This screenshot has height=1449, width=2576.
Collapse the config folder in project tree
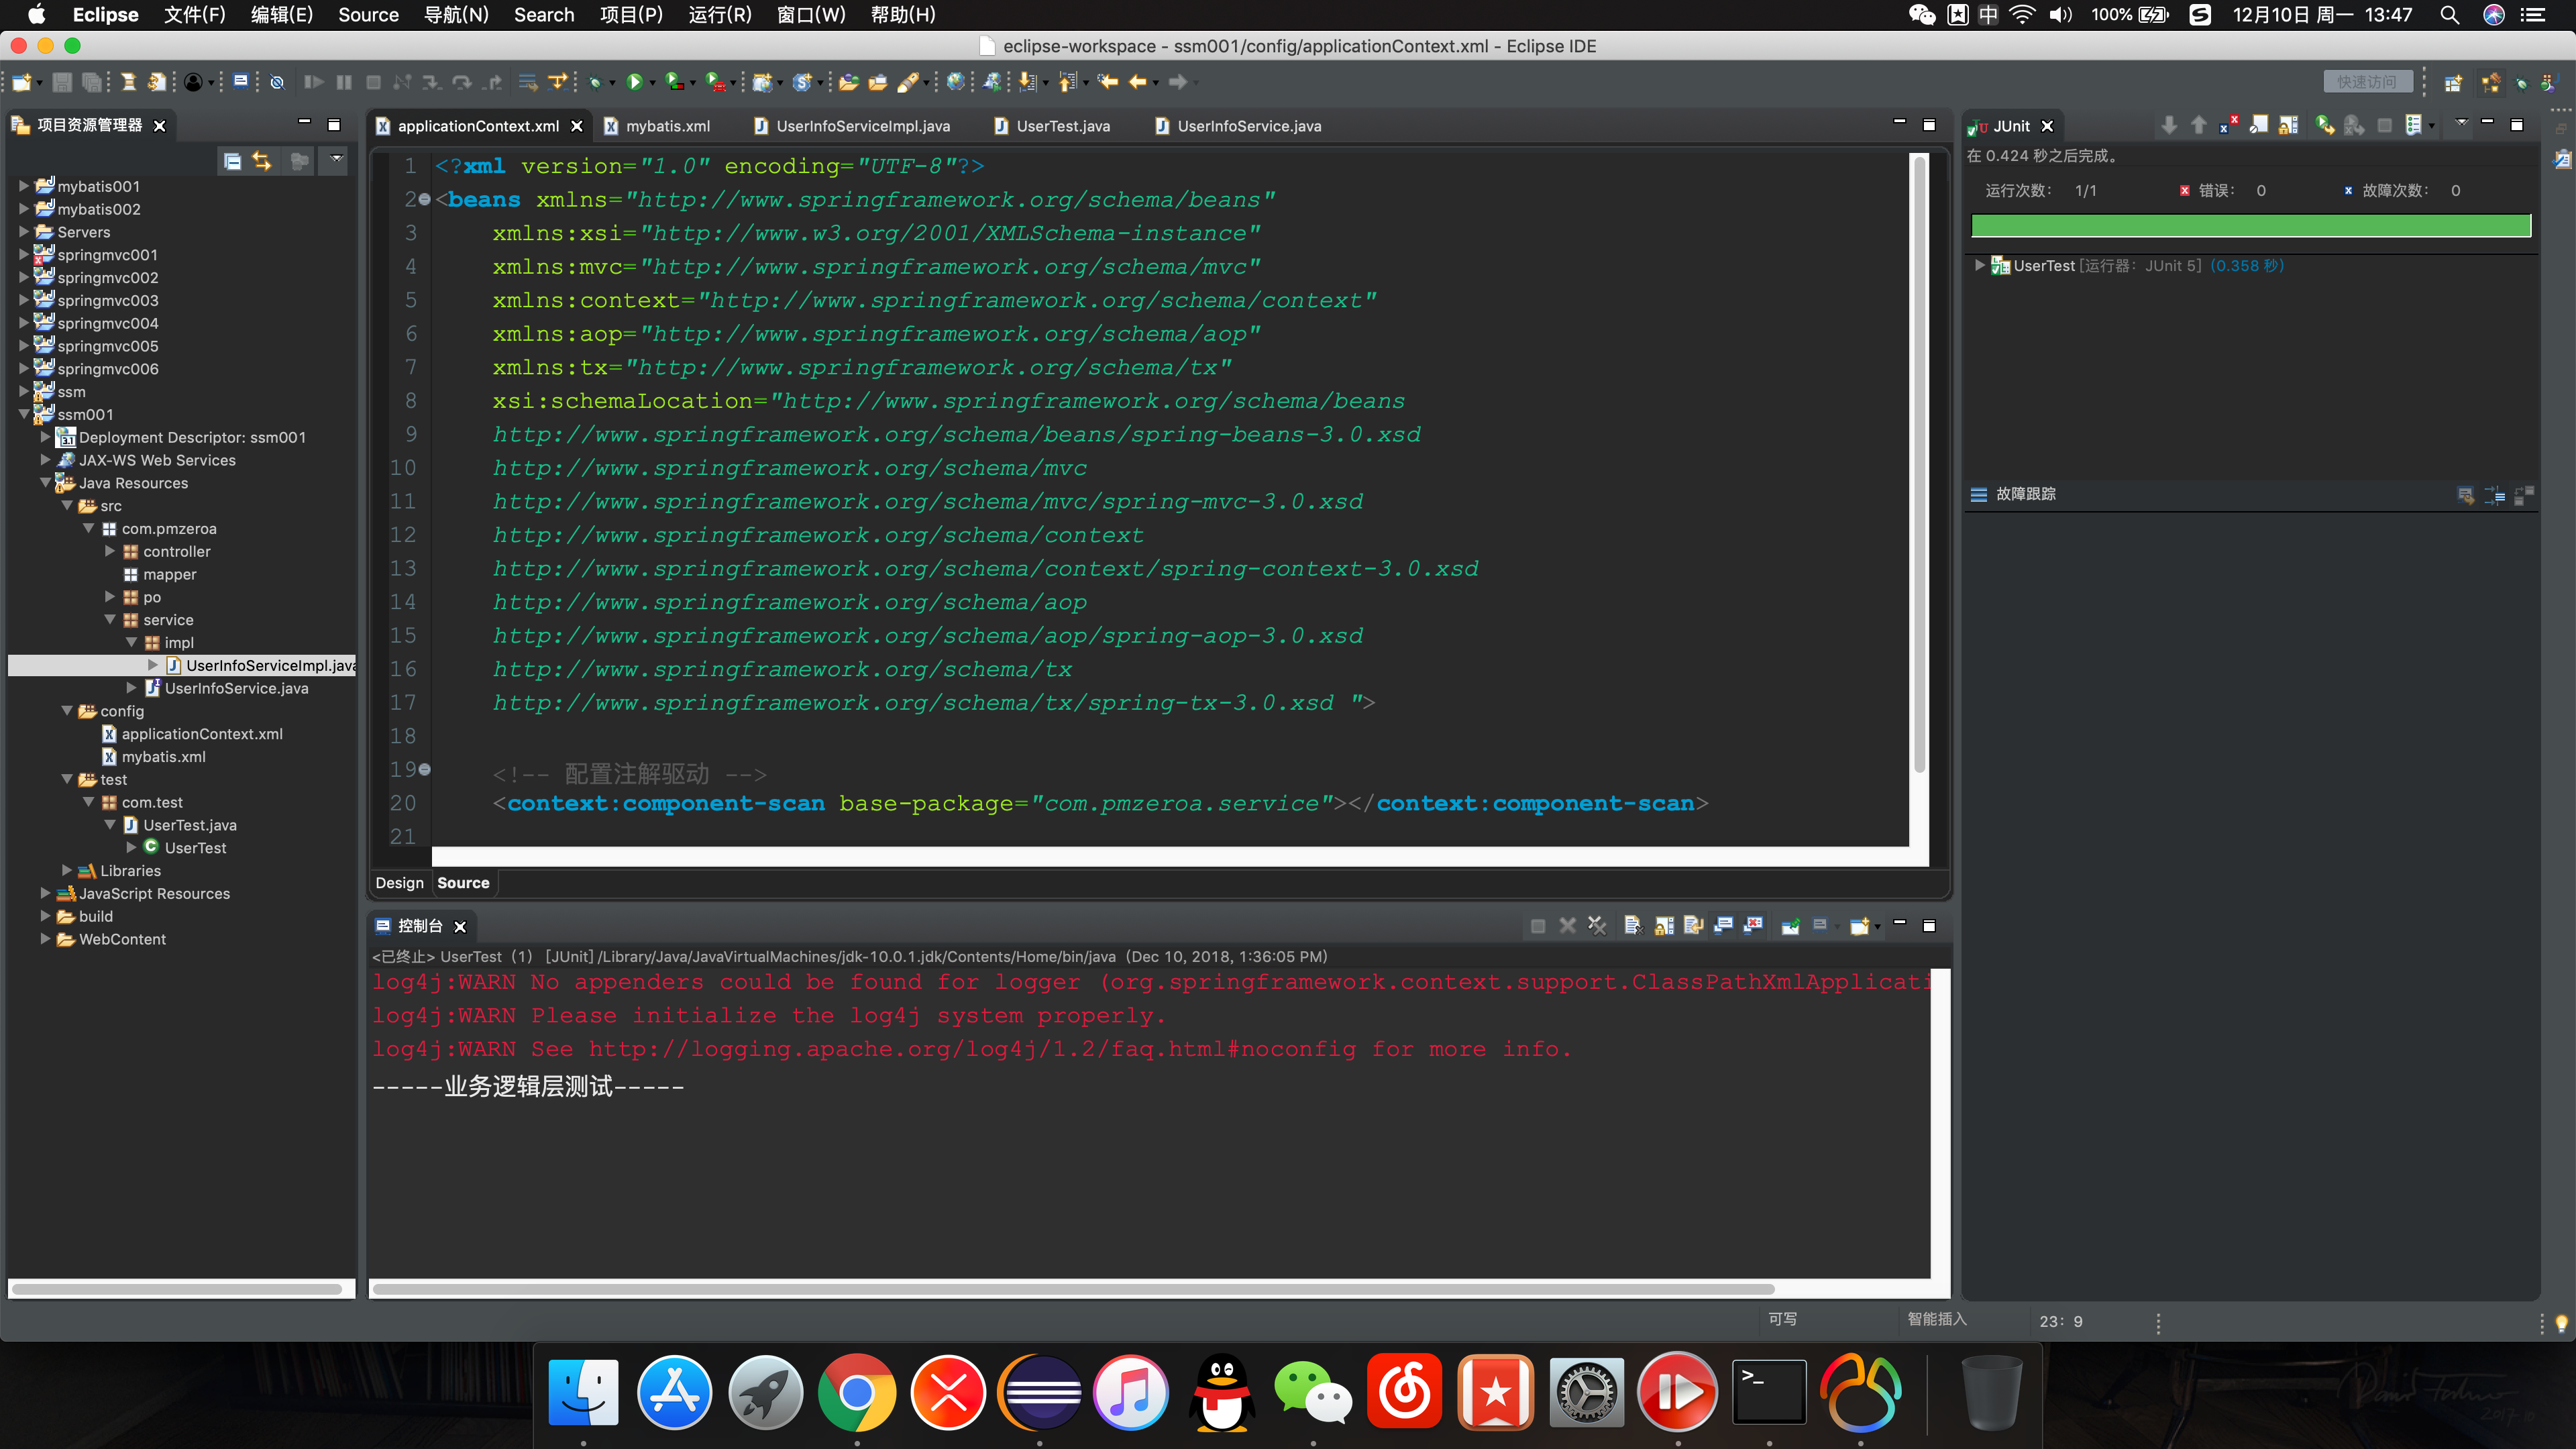pos(67,711)
